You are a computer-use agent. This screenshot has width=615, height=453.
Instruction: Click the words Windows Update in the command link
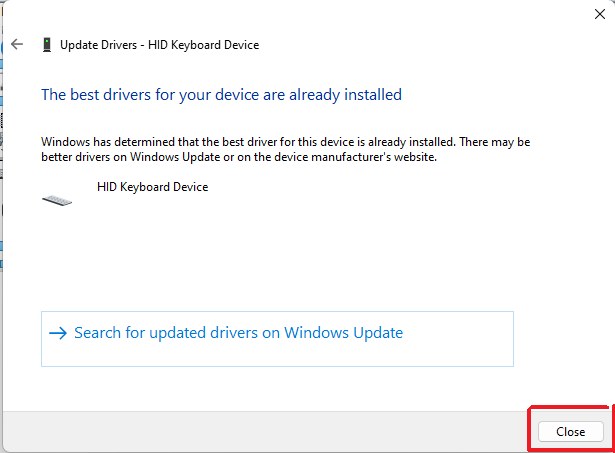(344, 333)
